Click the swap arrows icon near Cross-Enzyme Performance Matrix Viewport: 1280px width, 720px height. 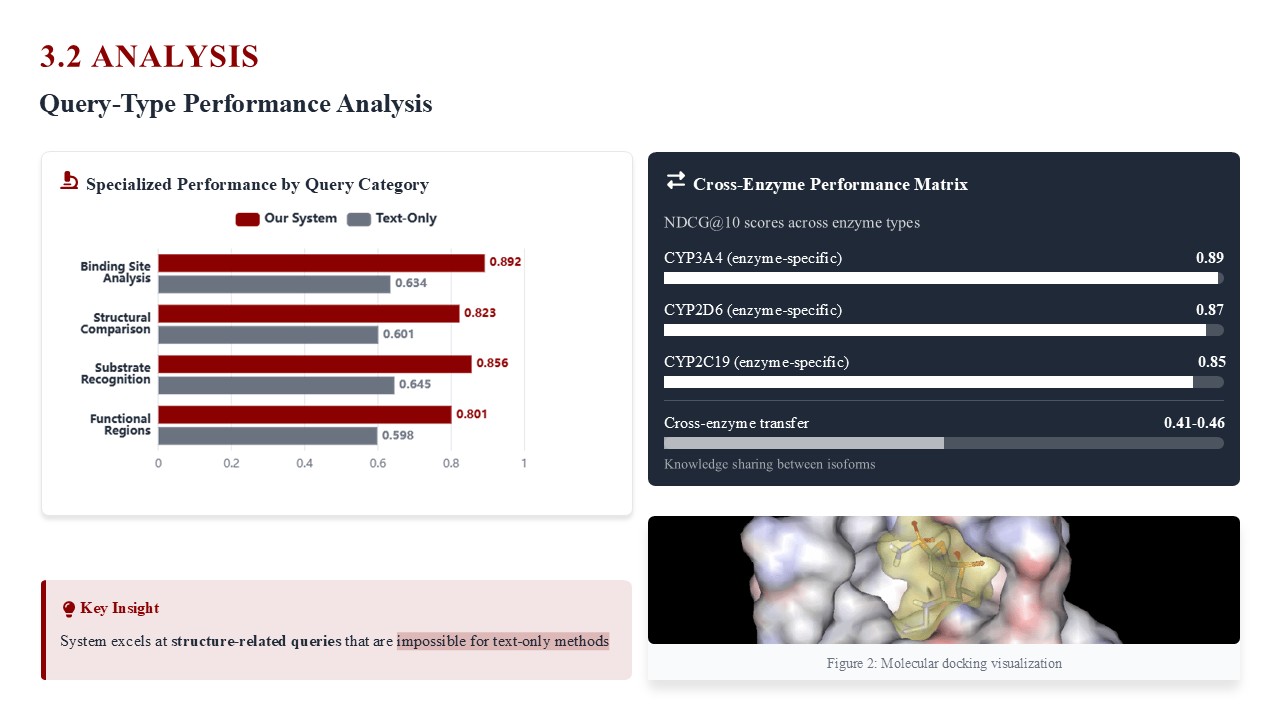point(676,180)
